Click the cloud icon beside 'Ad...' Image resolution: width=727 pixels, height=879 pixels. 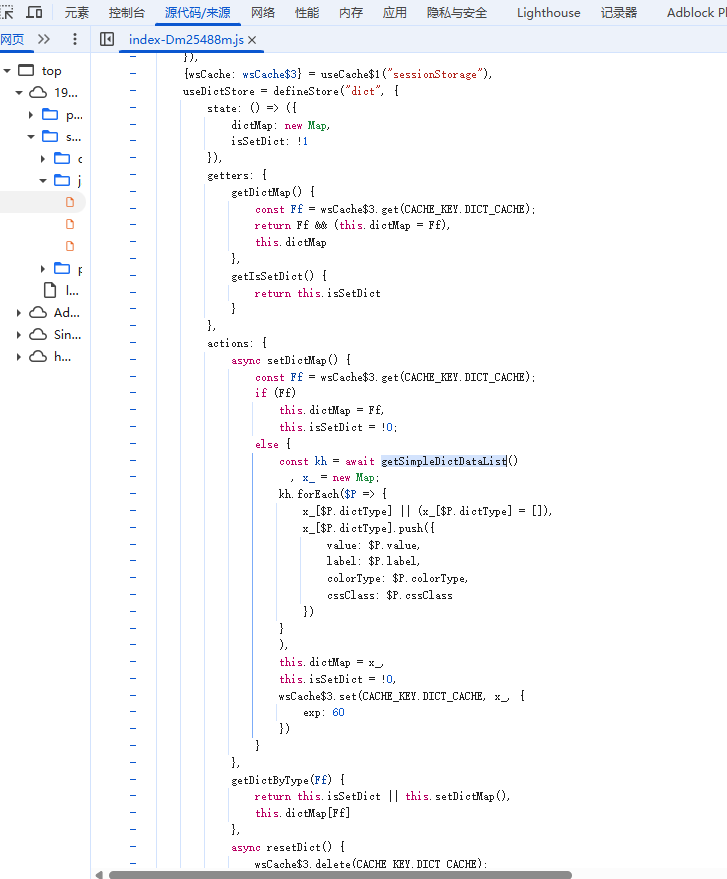click(38, 313)
